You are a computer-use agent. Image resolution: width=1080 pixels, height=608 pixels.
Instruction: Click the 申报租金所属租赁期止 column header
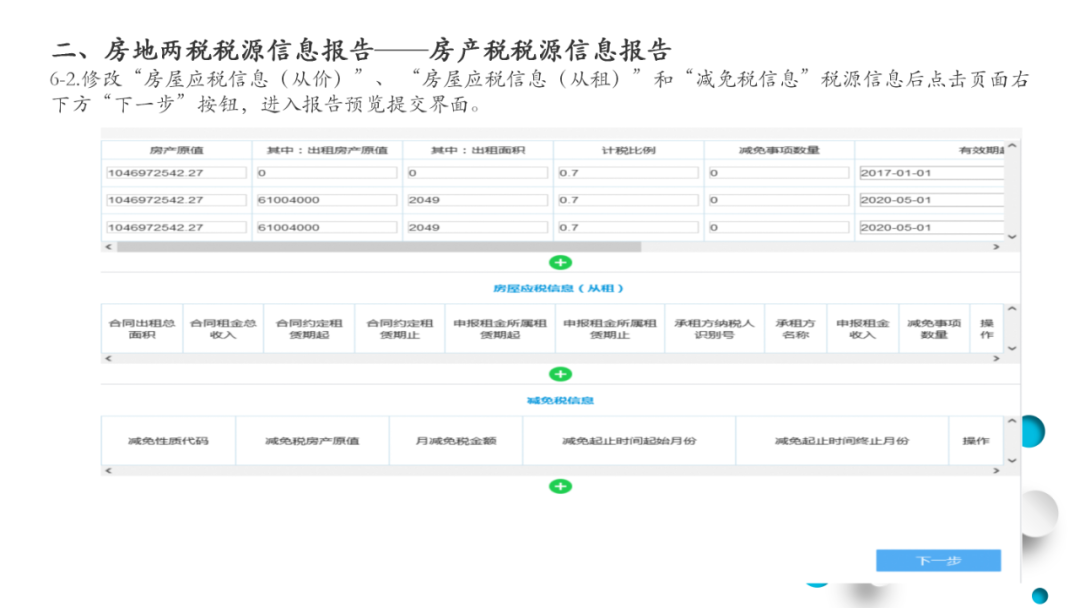click(x=610, y=328)
